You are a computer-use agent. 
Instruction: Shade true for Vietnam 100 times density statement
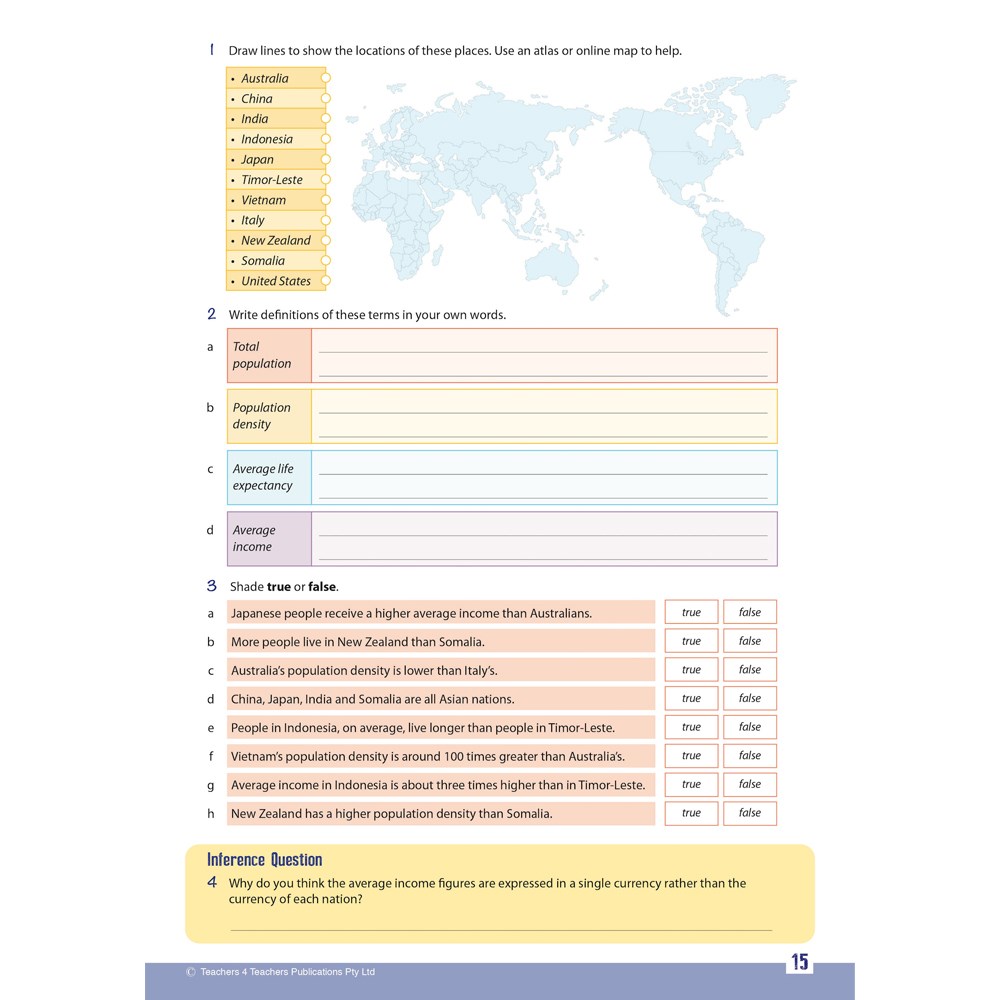click(x=691, y=756)
